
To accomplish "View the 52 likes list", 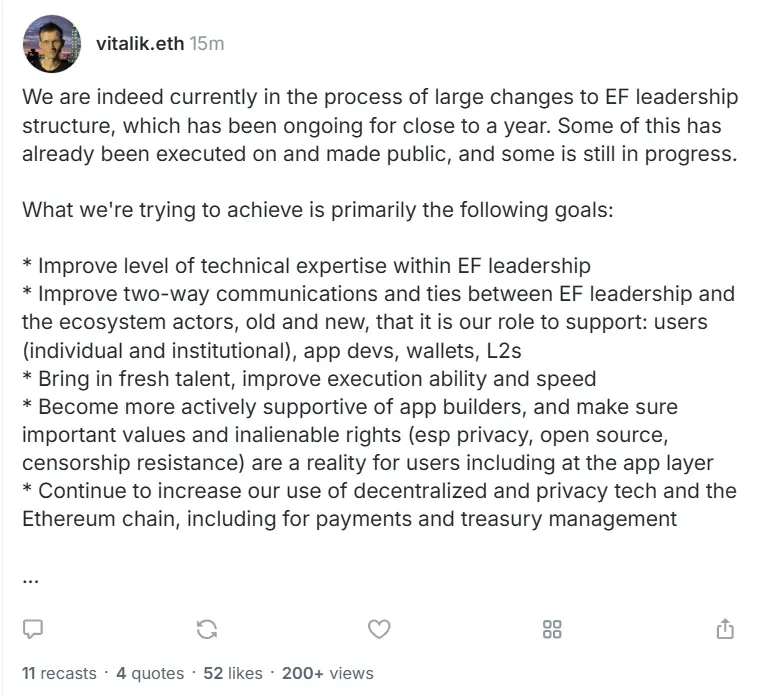I will click(x=232, y=673).
